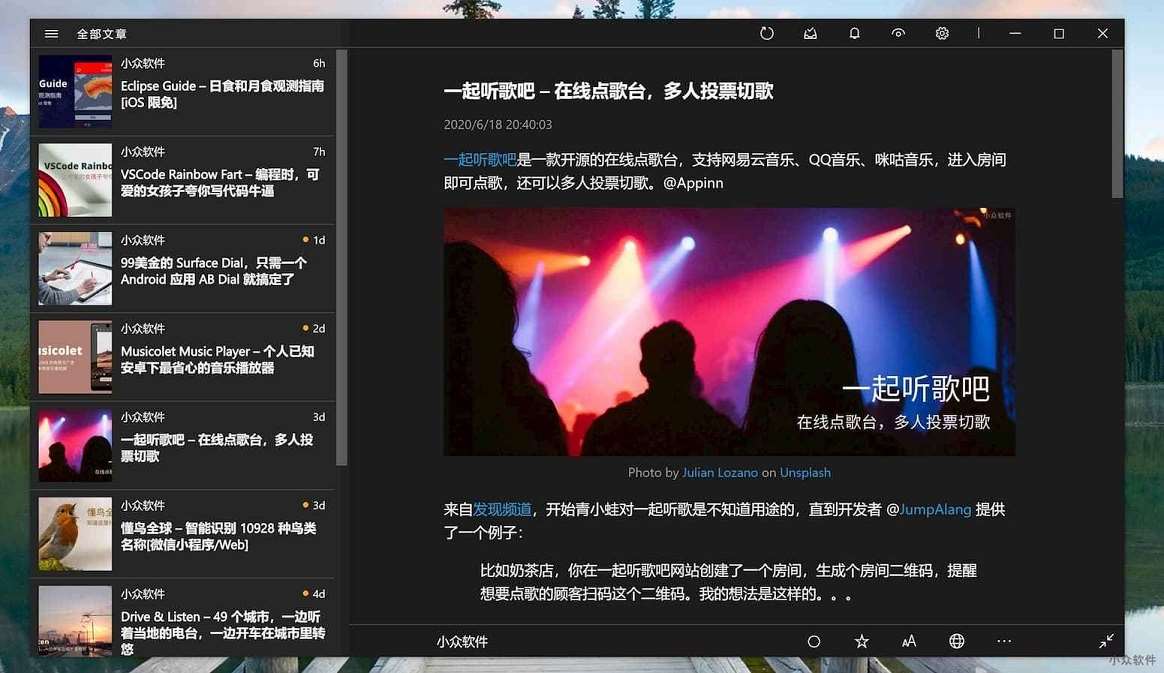Open settings gear icon
Viewport: 1164px width, 673px height.
click(942, 33)
